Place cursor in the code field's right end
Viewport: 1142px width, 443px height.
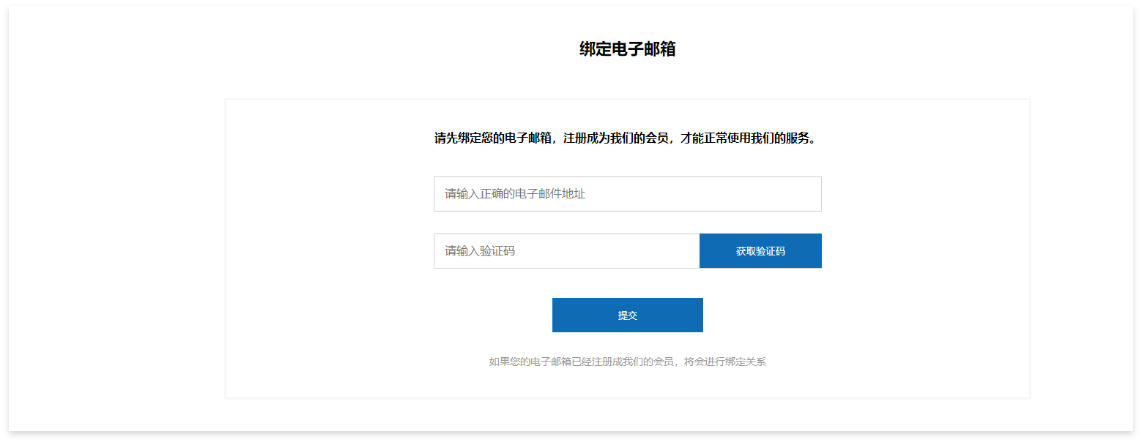pyautogui.click(x=685, y=251)
